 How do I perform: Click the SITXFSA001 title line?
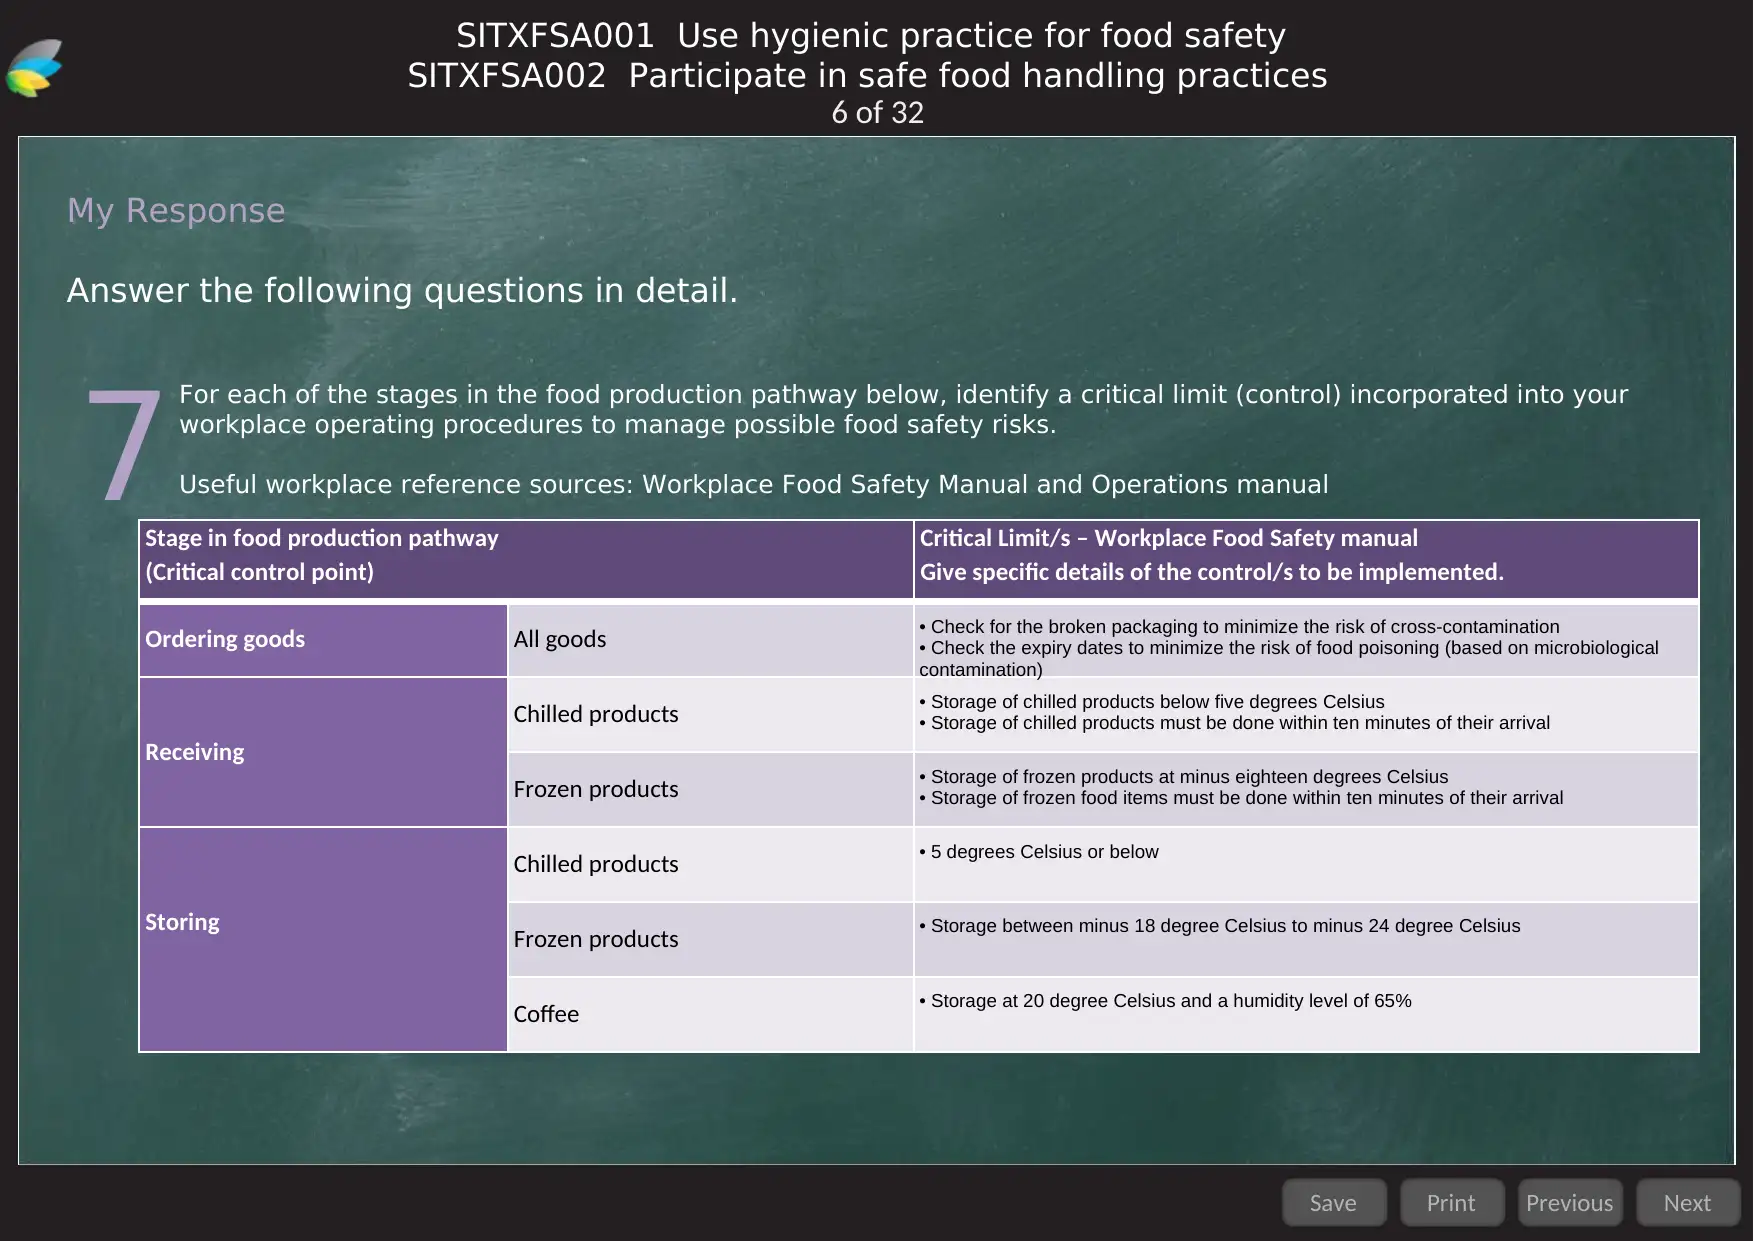(x=871, y=36)
